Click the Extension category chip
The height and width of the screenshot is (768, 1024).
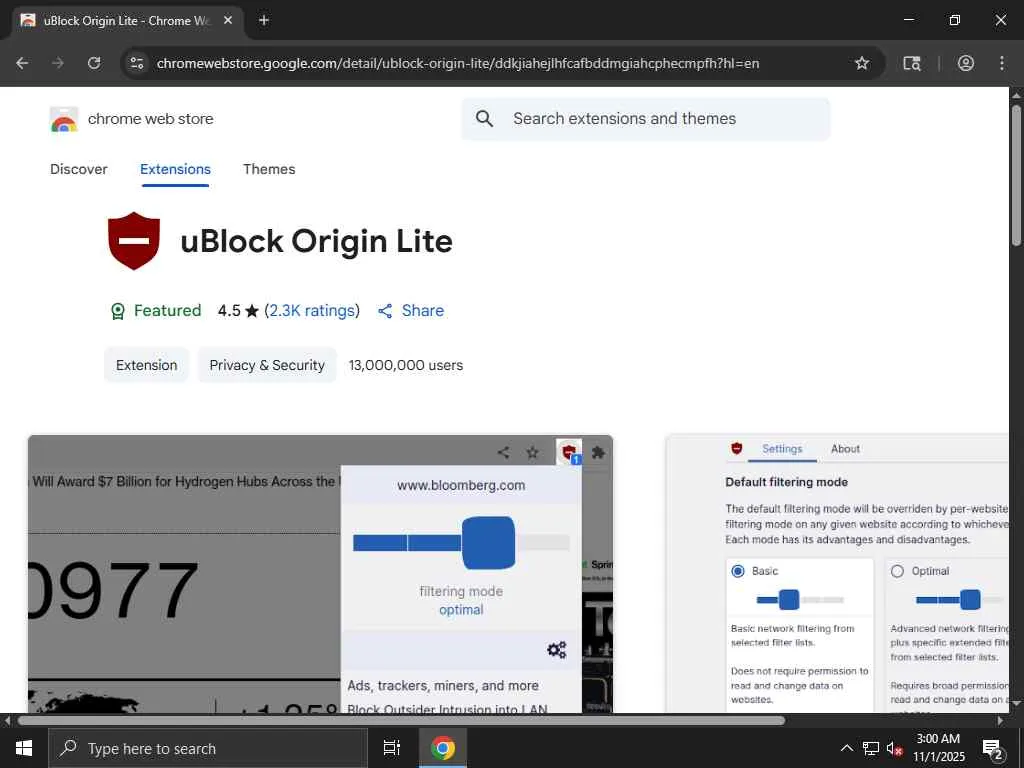click(x=146, y=365)
